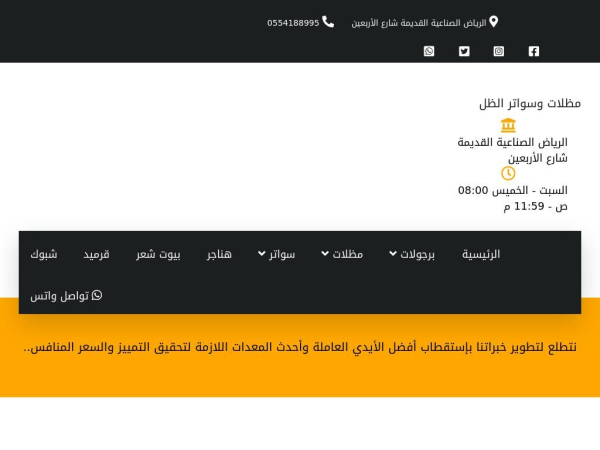Viewport: 600px width, 450px height.
Task: Open the Twitter social icon
Action: [464, 51]
